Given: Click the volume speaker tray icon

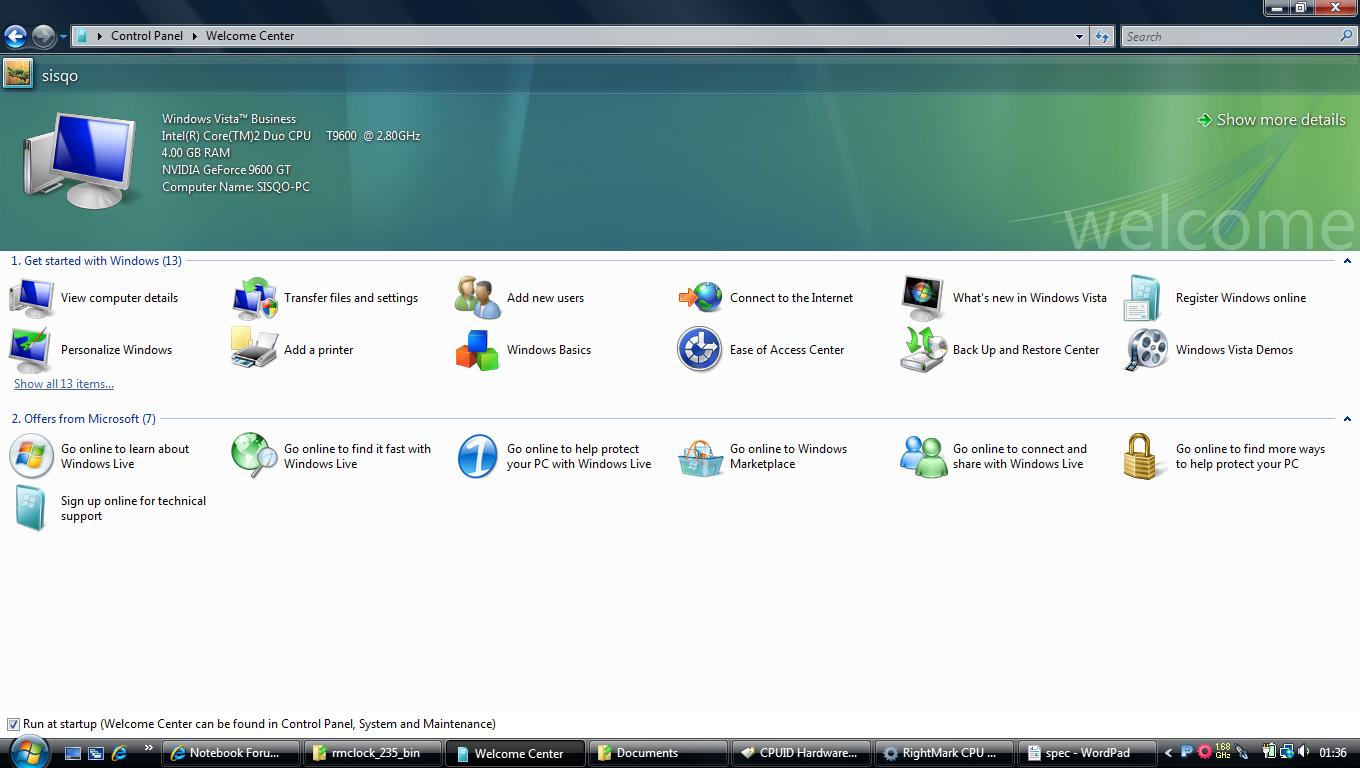Looking at the screenshot, I should pyautogui.click(x=1303, y=752).
